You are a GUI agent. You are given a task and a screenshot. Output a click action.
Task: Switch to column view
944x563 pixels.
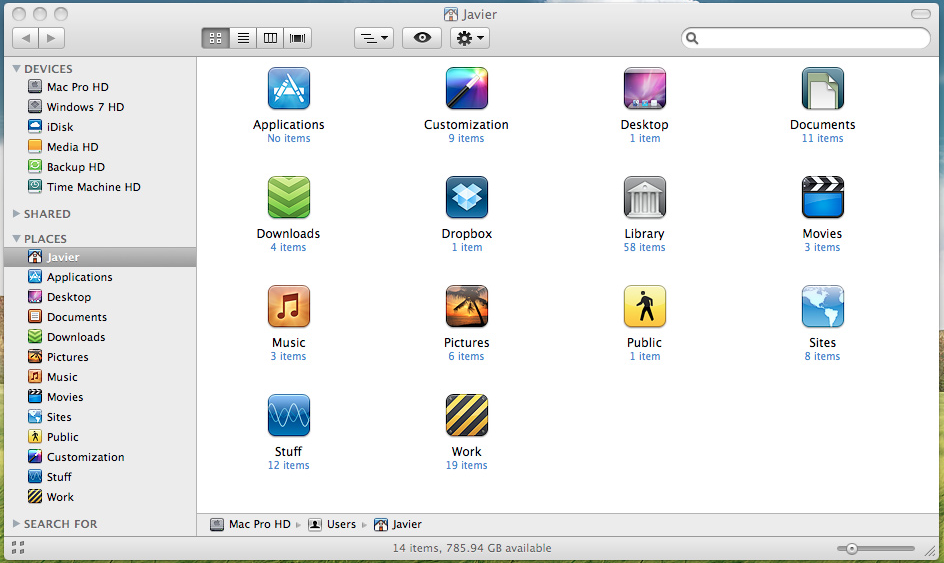pyautogui.click(x=270, y=39)
